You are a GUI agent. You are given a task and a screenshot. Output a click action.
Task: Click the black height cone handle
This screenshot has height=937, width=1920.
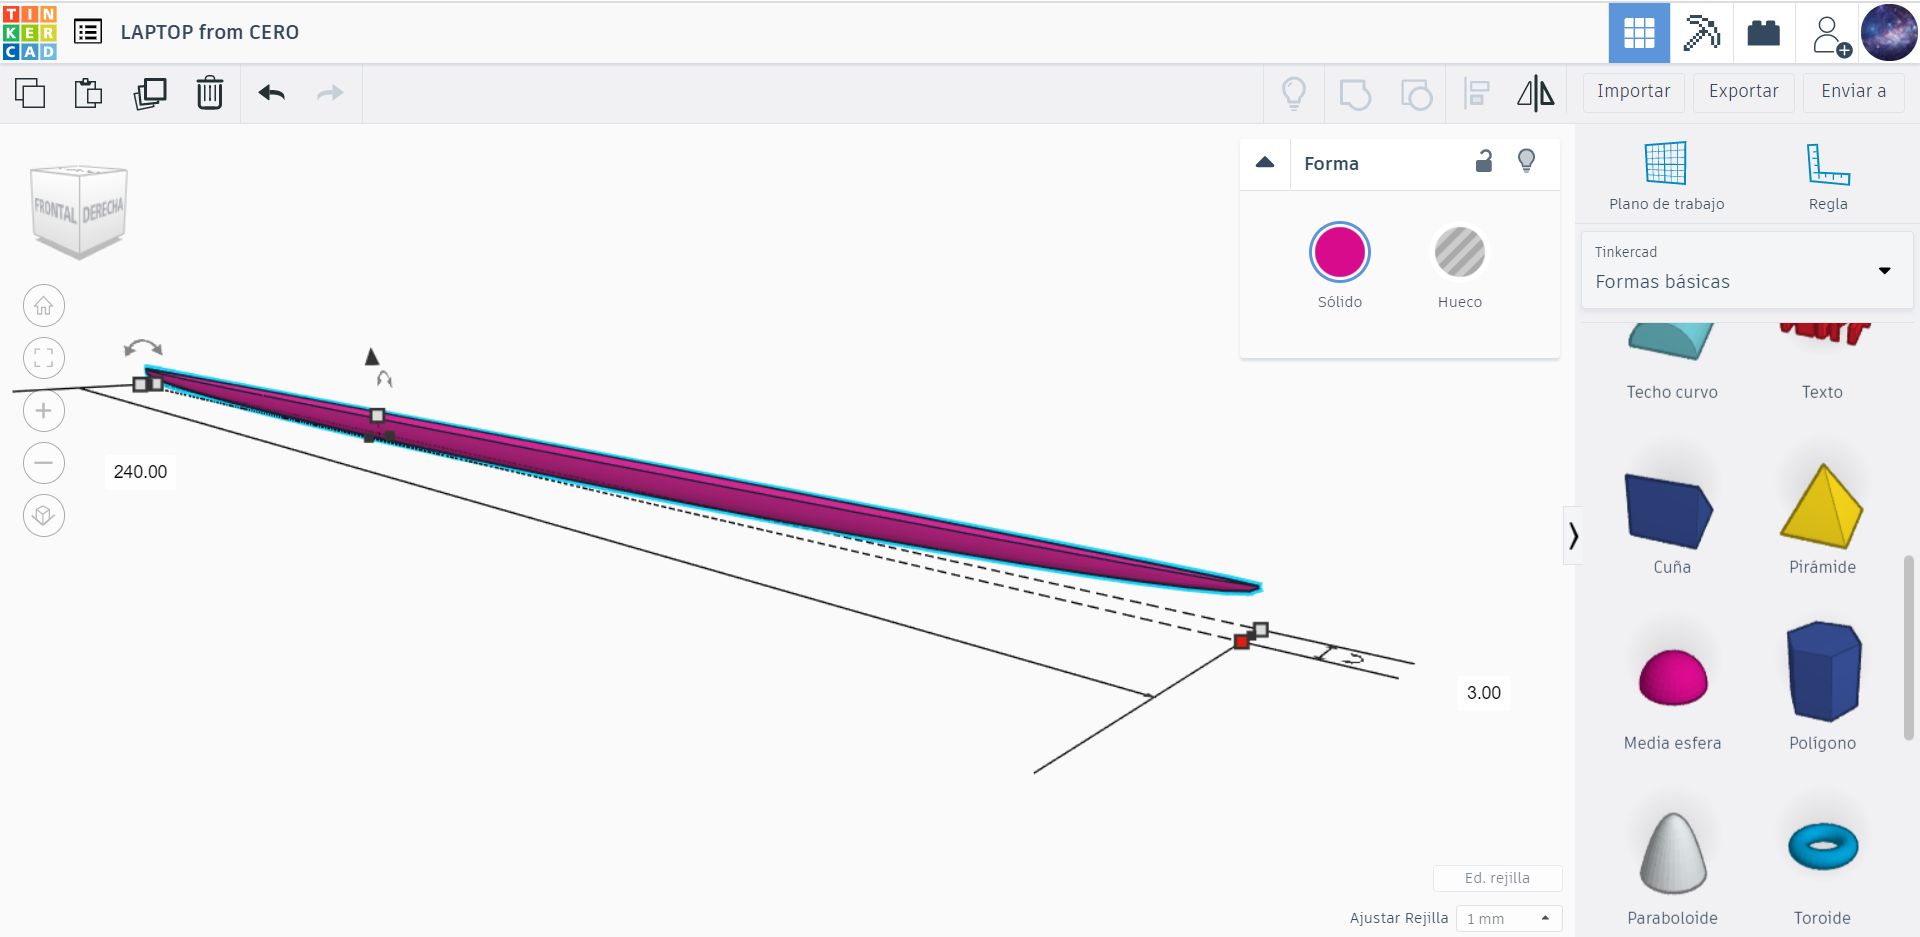click(372, 356)
